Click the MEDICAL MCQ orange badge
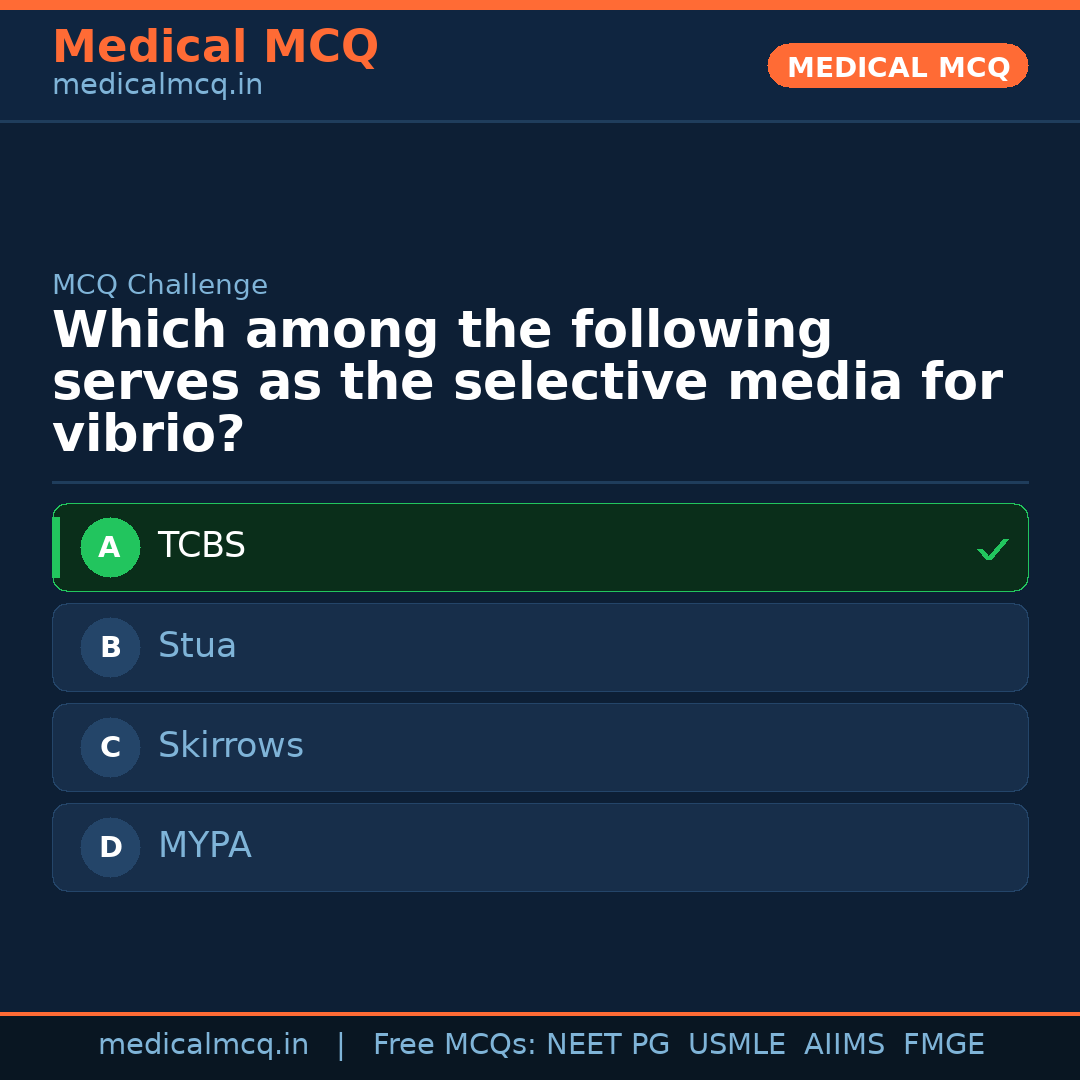Screen dimensions: 1080x1080 pyautogui.click(x=897, y=66)
